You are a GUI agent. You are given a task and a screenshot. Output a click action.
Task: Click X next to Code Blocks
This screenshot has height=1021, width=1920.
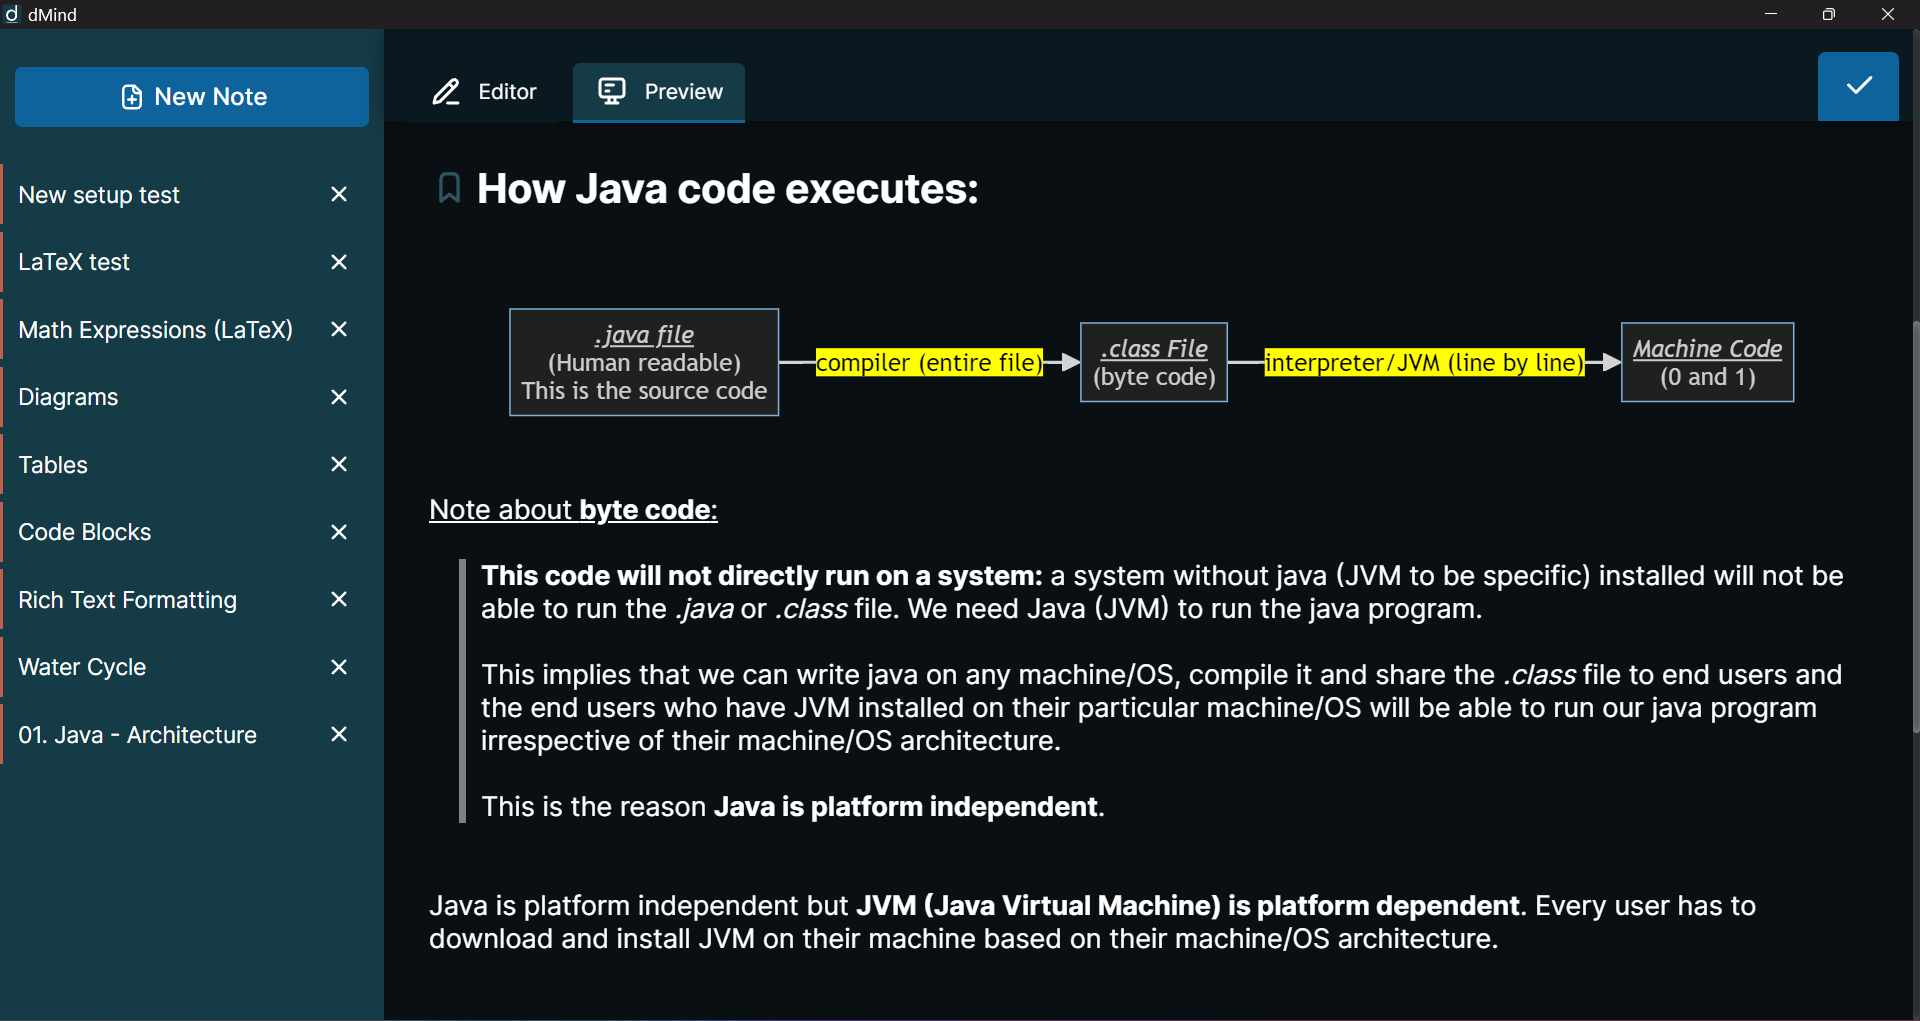click(x=339, y=532)
